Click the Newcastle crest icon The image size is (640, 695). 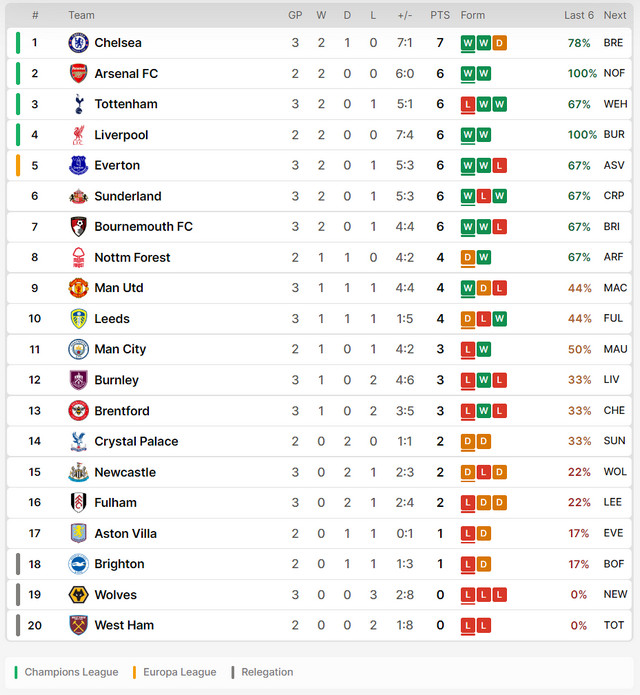tap(78, 472)
